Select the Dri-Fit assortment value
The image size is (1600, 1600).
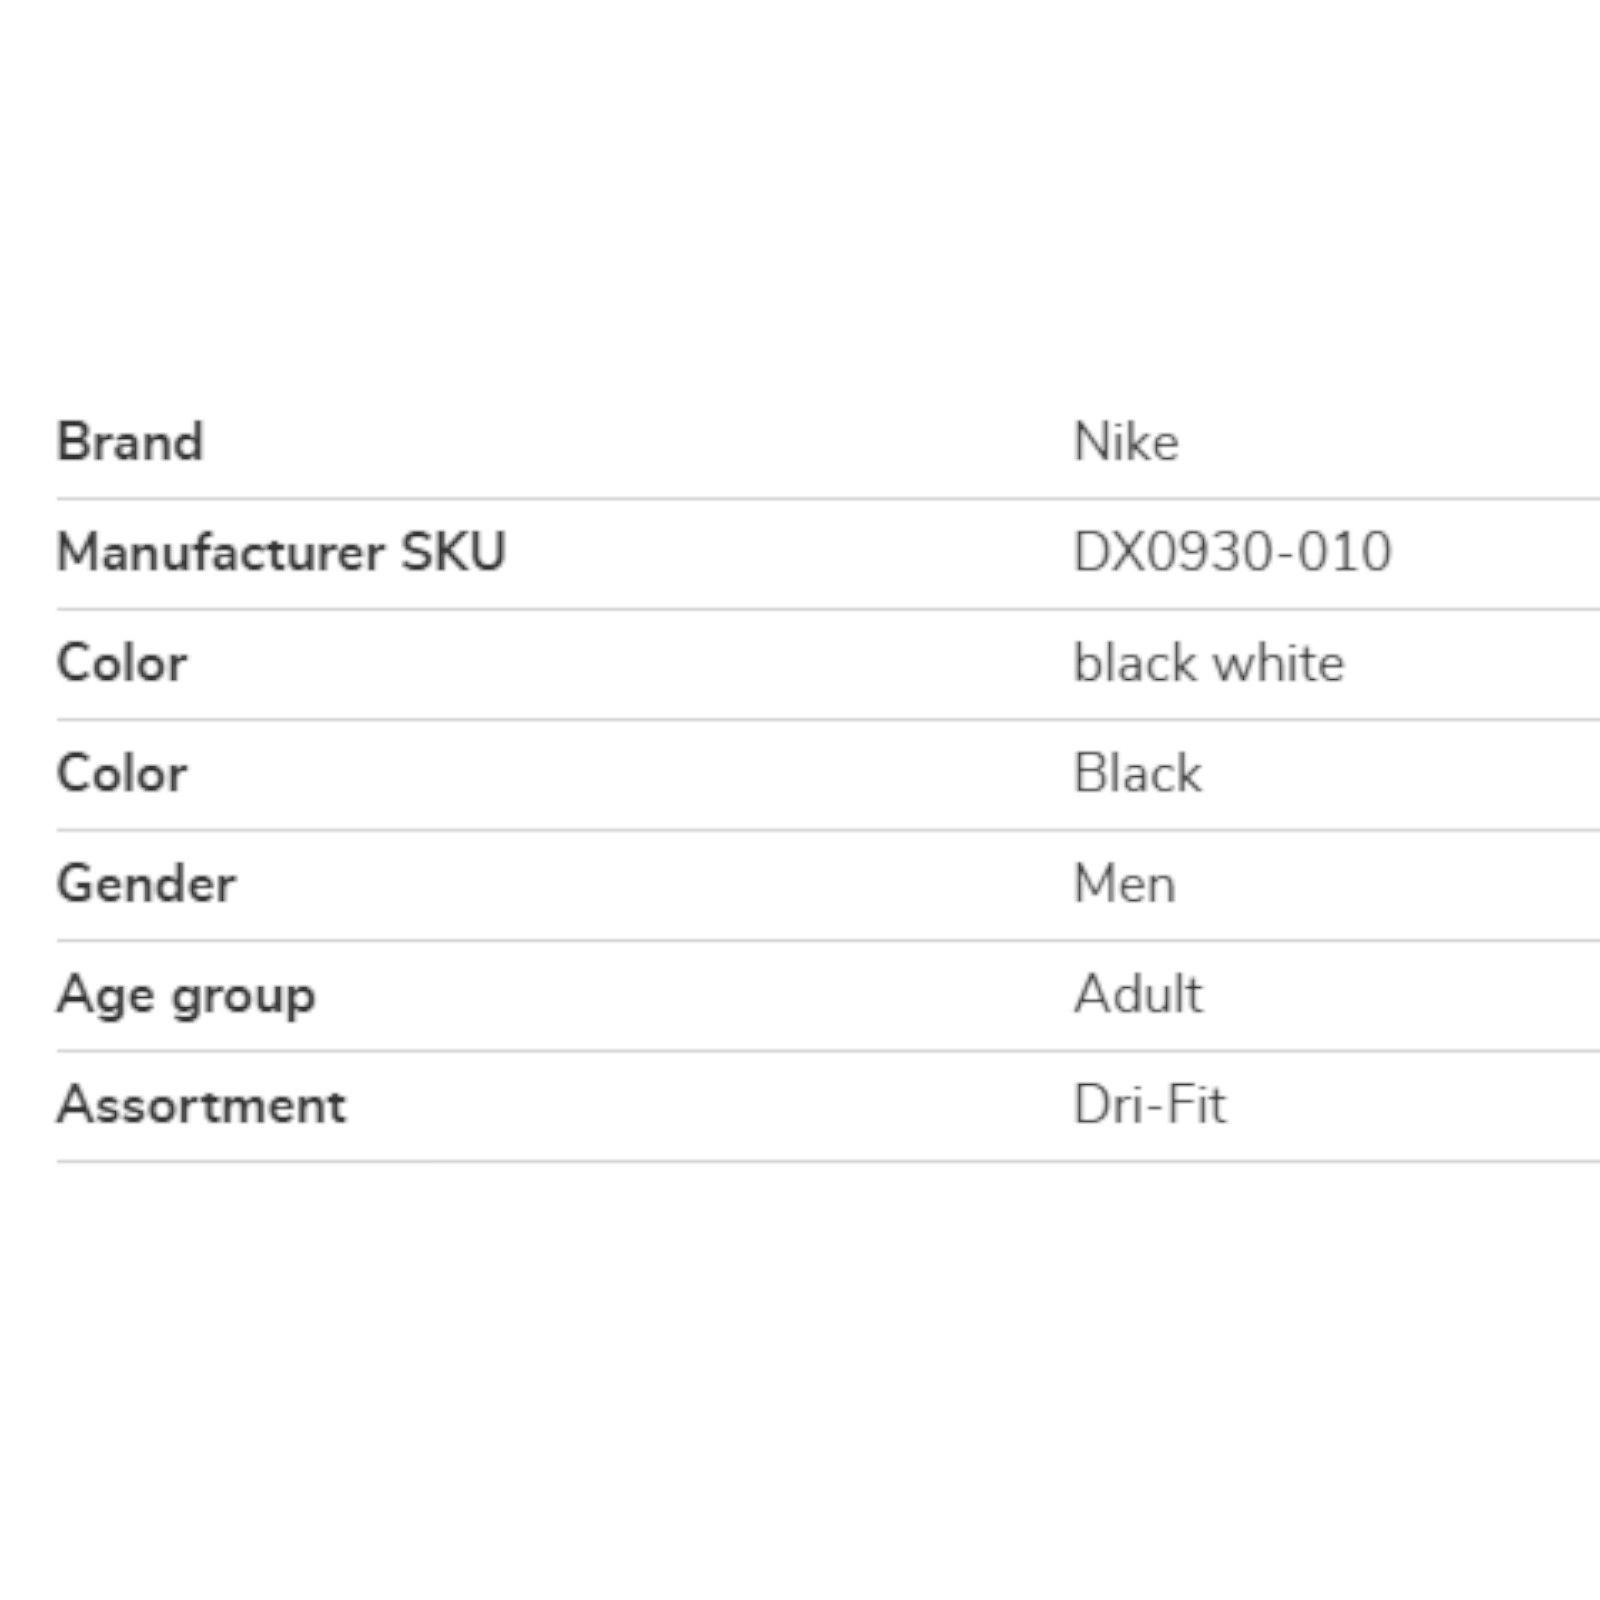pos(1149,1105)
